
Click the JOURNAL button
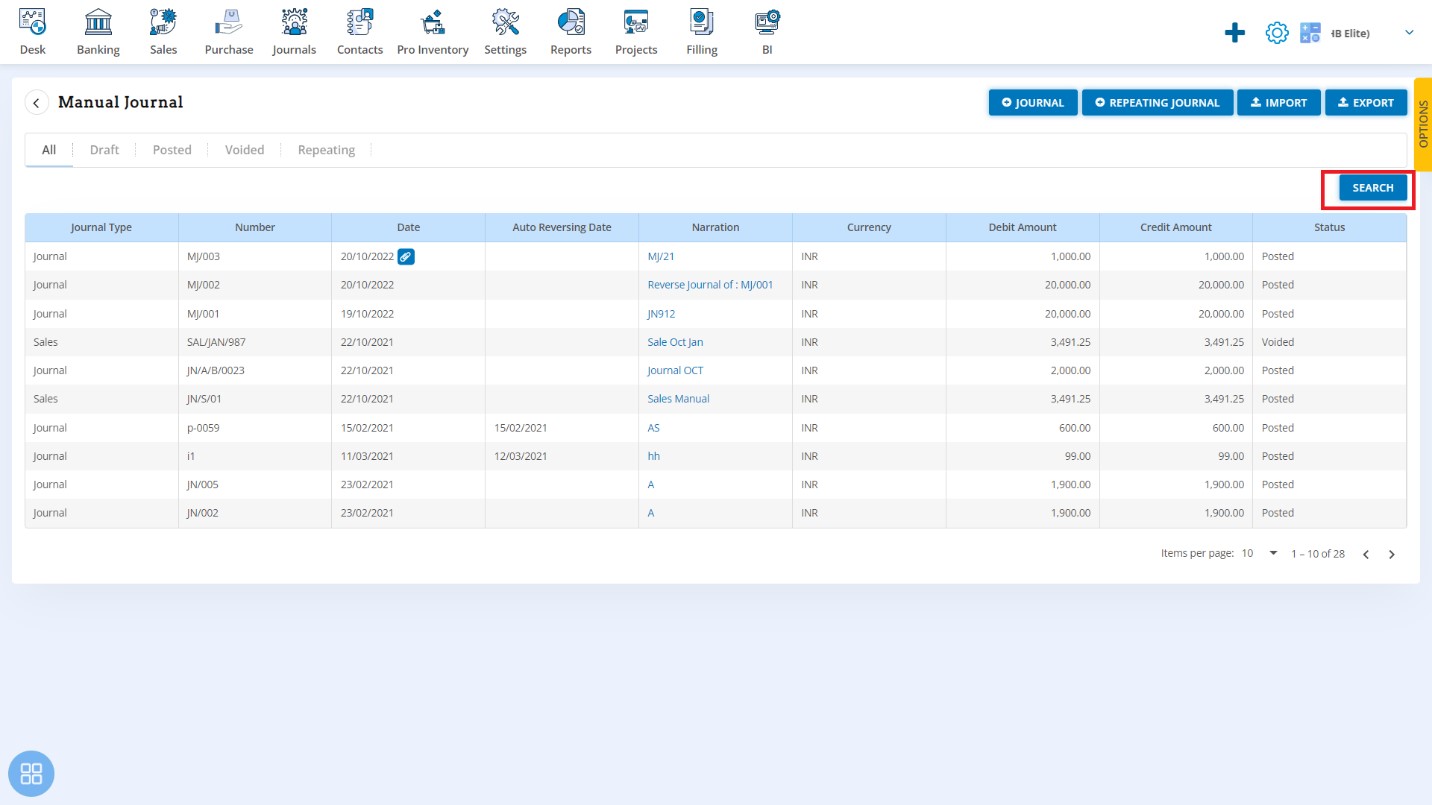point(1033,102)
